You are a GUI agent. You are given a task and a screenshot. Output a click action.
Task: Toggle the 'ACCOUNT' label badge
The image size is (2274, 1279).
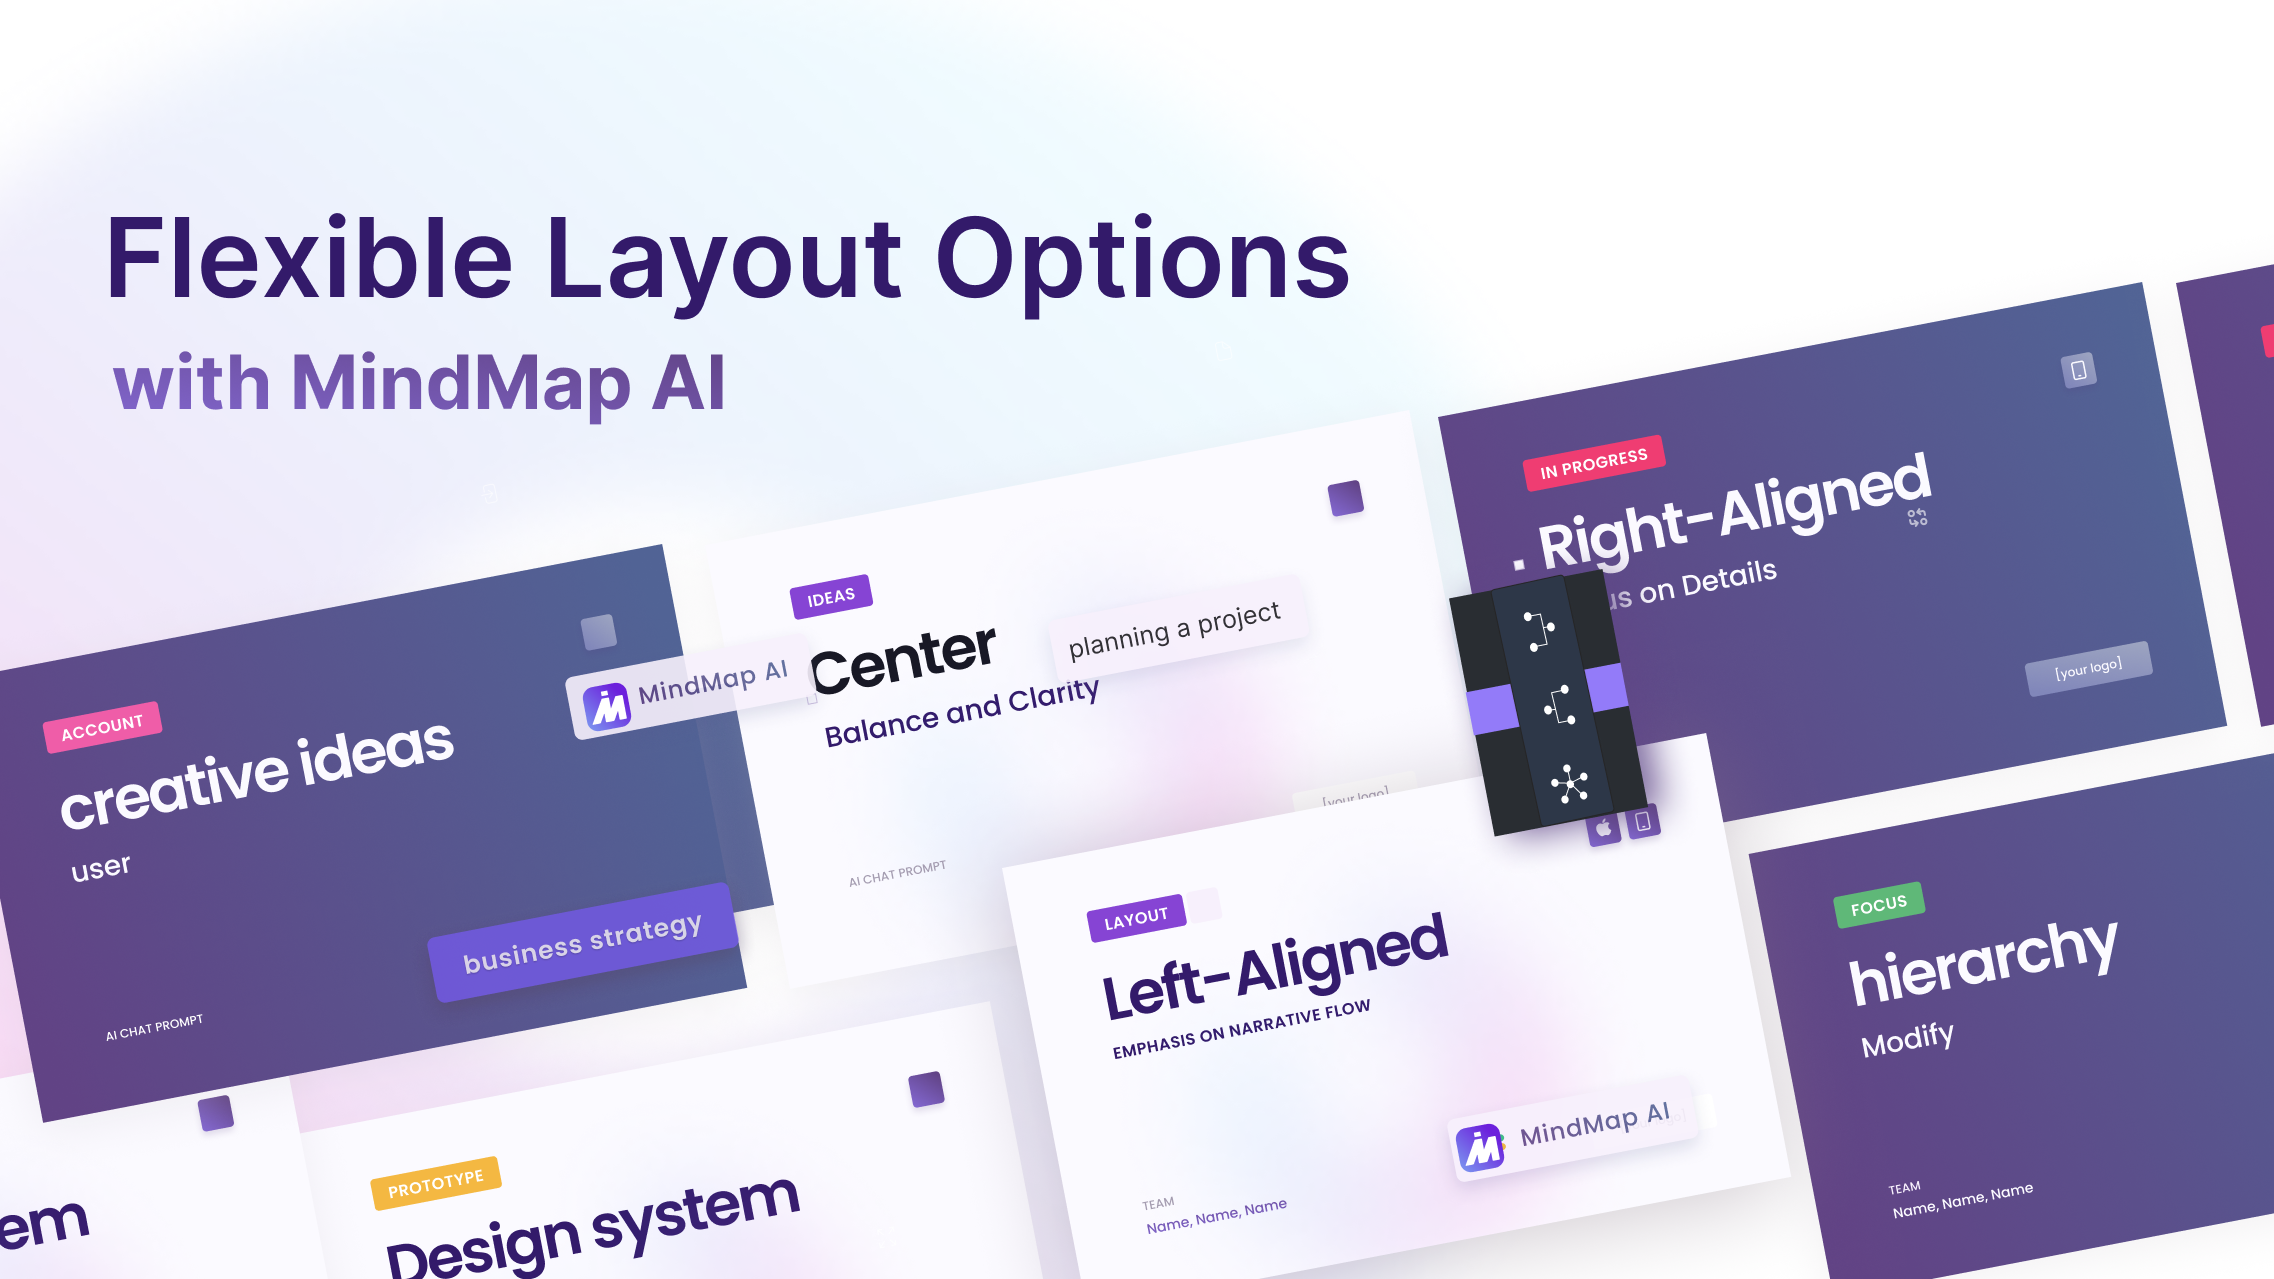point(102,723)
